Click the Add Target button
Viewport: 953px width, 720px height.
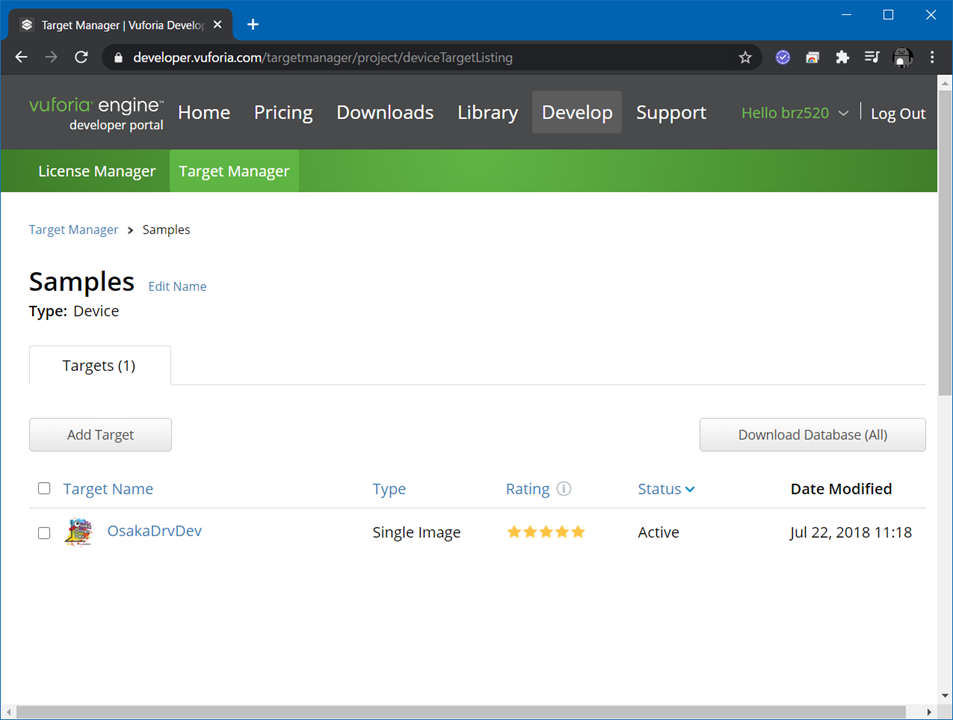(x=100, y=434)
